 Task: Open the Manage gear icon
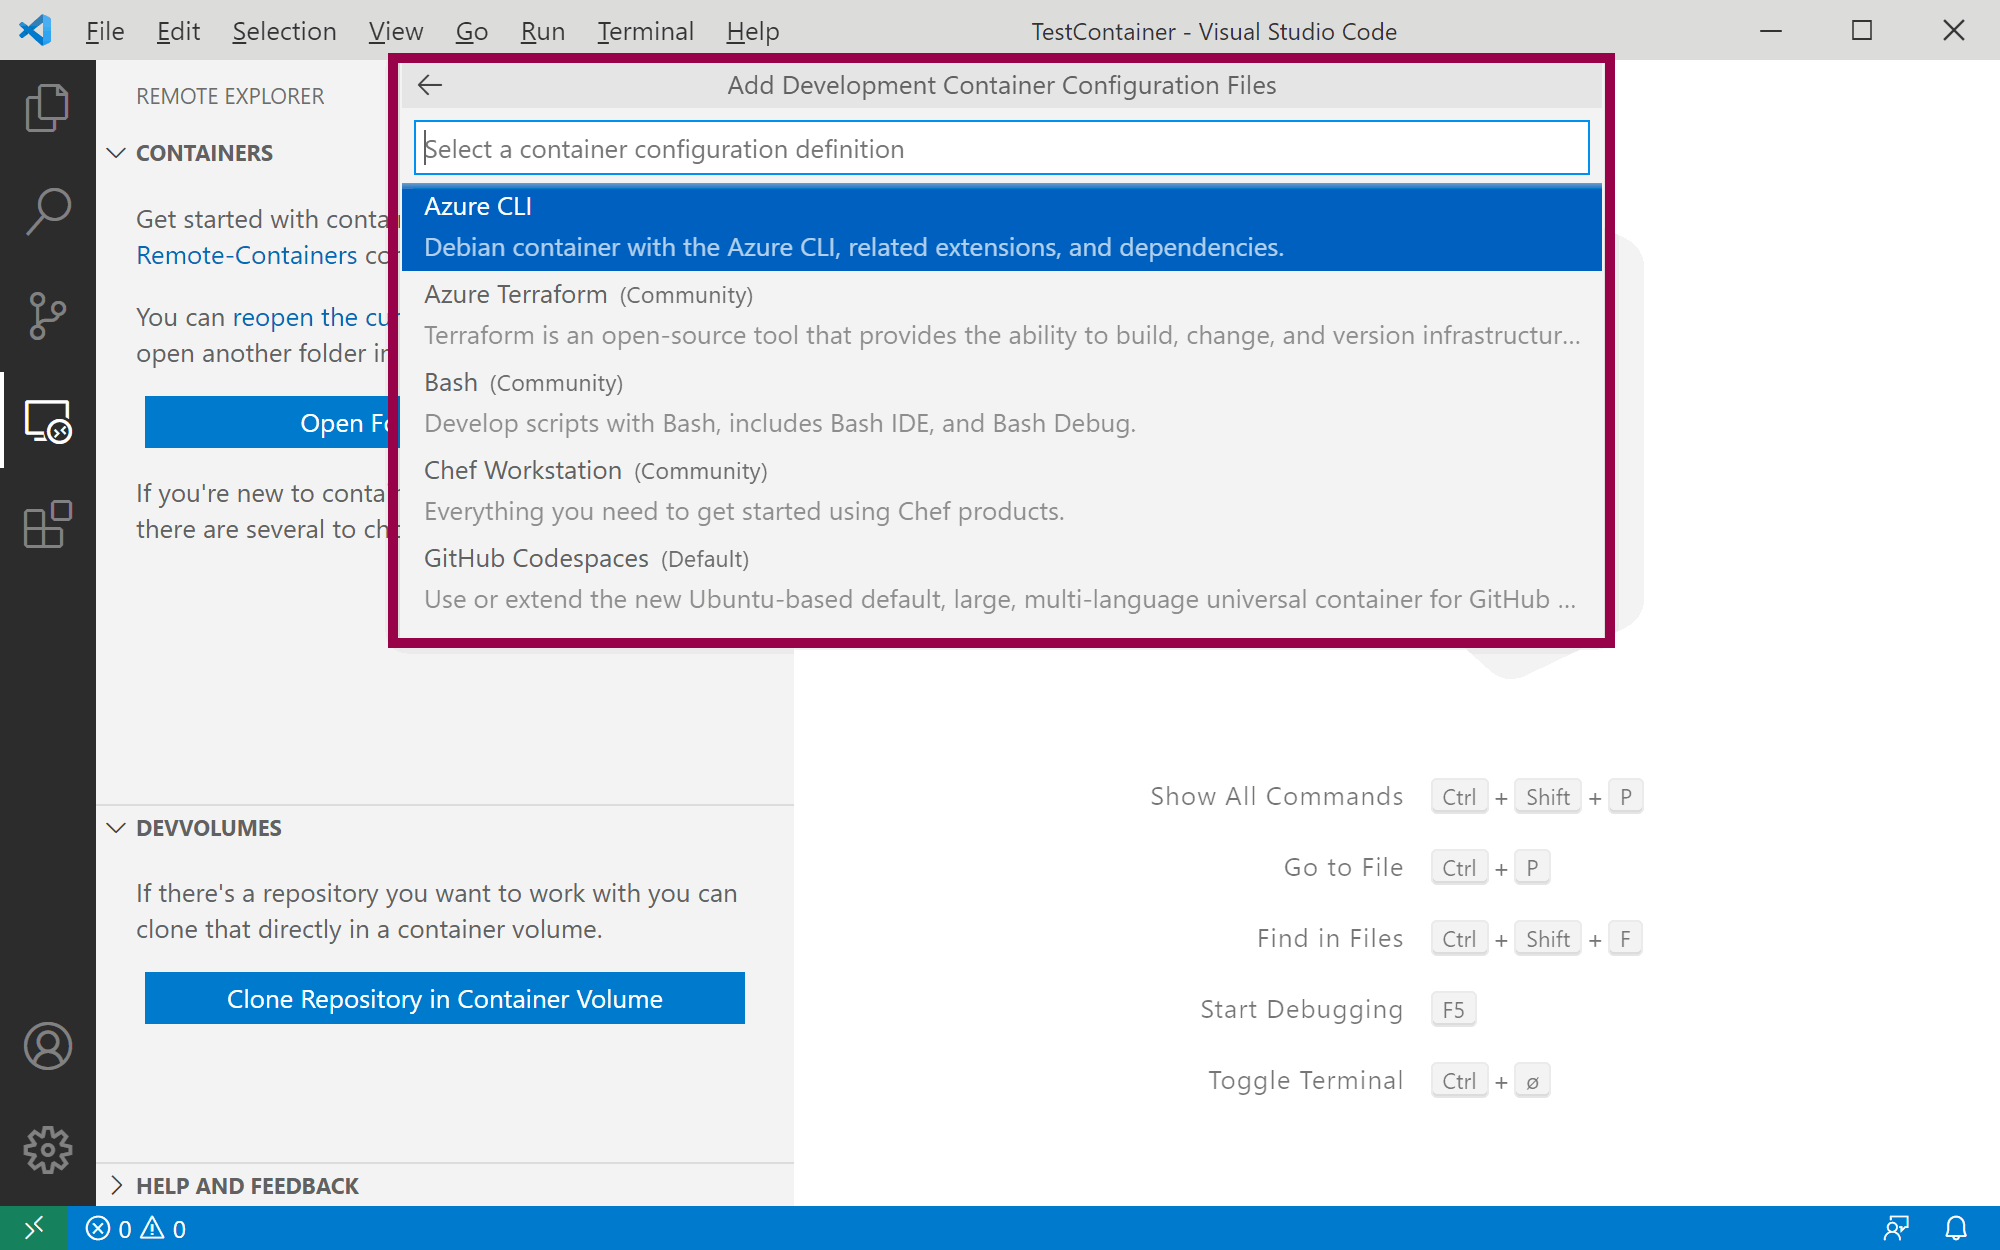coord(47,1150)
